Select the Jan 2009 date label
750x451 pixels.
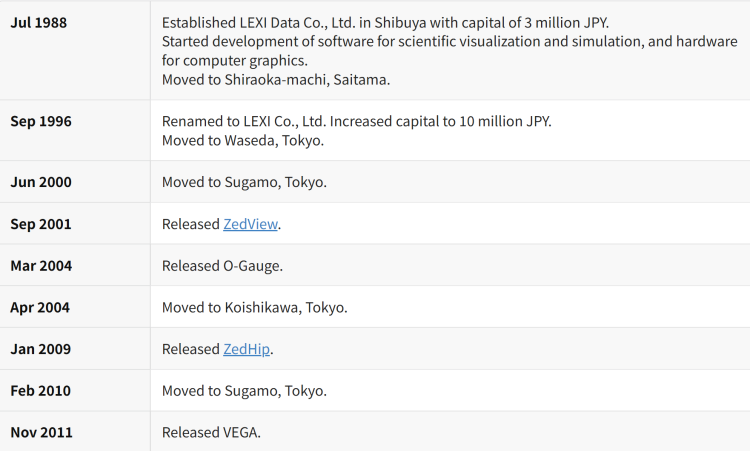(41, 349)
